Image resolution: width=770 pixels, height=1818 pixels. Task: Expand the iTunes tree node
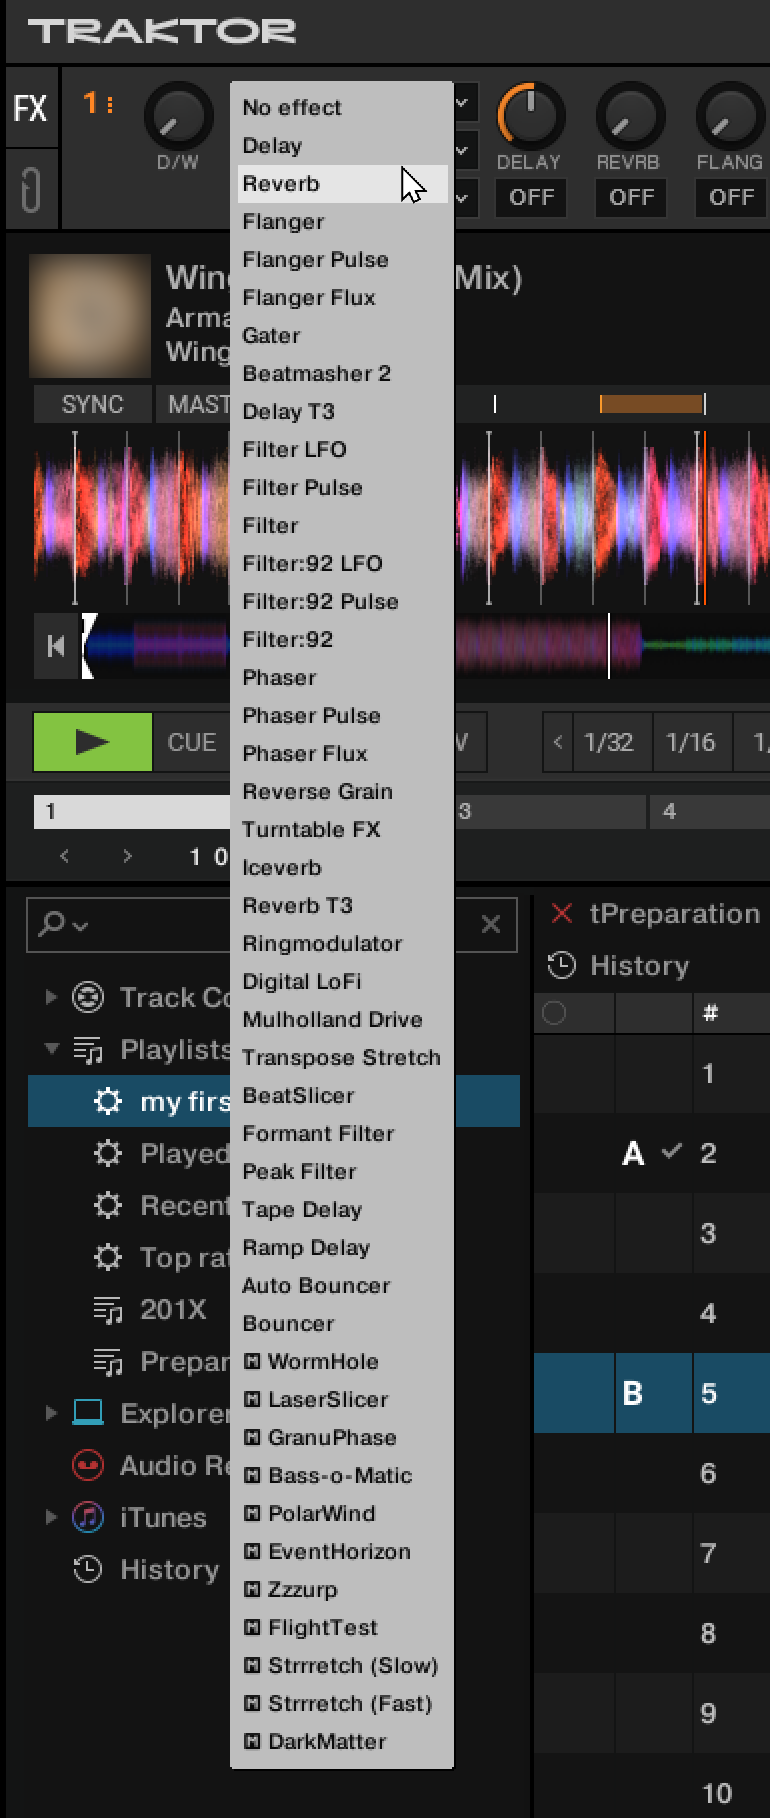51,1517
